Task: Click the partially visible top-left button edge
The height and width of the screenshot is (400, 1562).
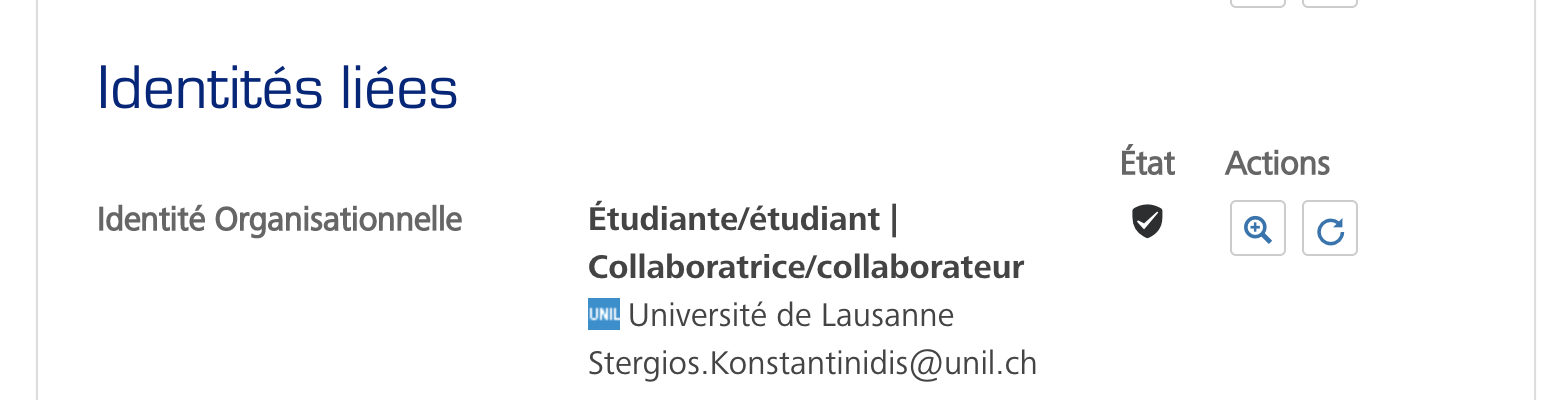Action: [x=1257, y=3]
